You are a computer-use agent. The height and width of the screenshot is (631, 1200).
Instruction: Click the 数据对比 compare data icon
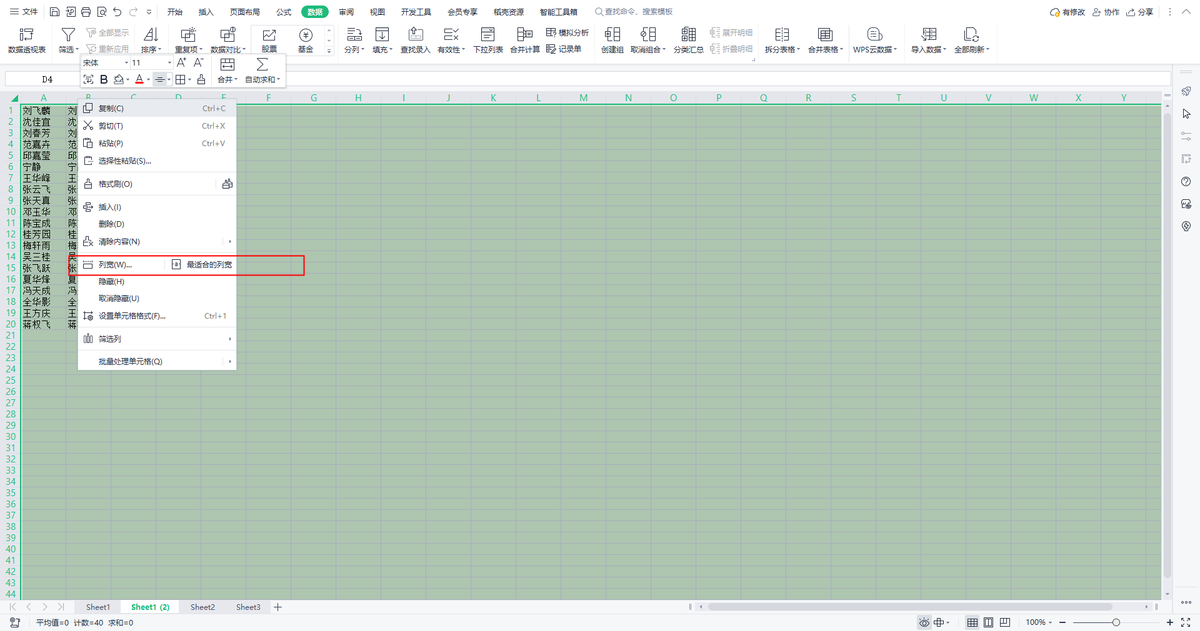[x=227, y=36]
